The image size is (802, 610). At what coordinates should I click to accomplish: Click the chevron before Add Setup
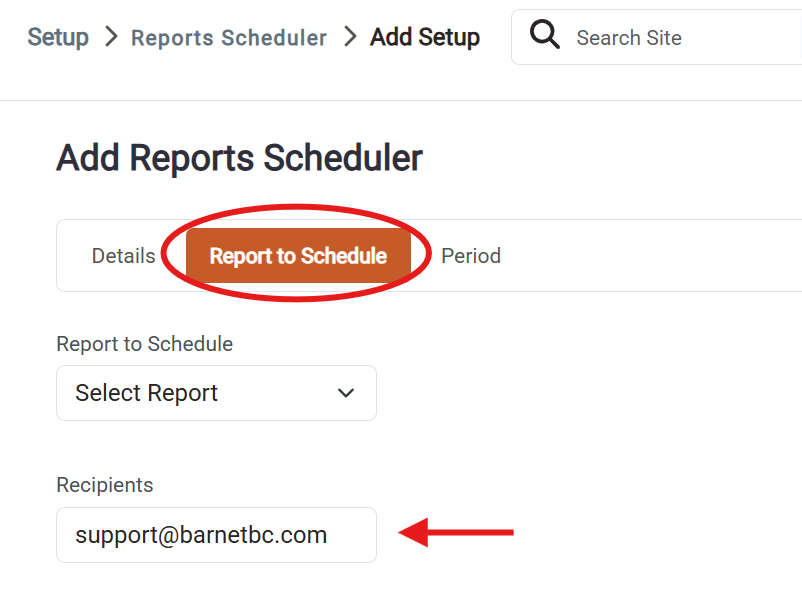(x=350, y=37)
